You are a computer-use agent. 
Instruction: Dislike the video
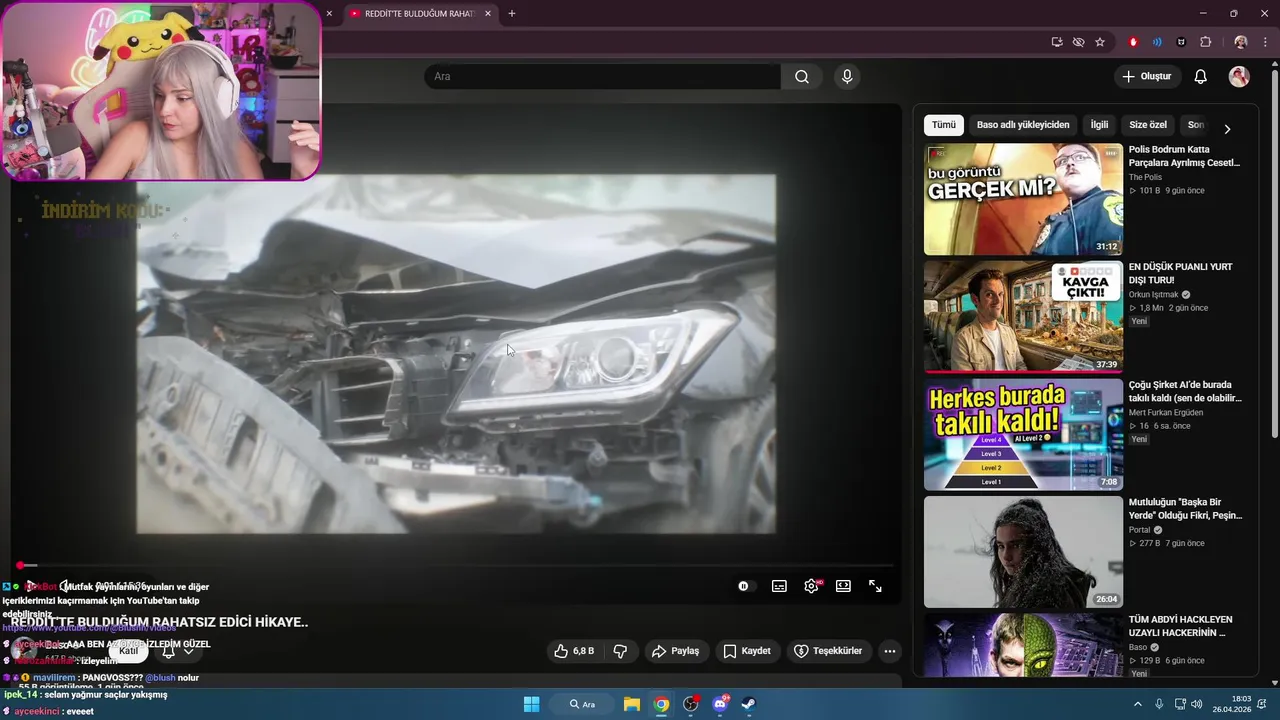[620, 651]
